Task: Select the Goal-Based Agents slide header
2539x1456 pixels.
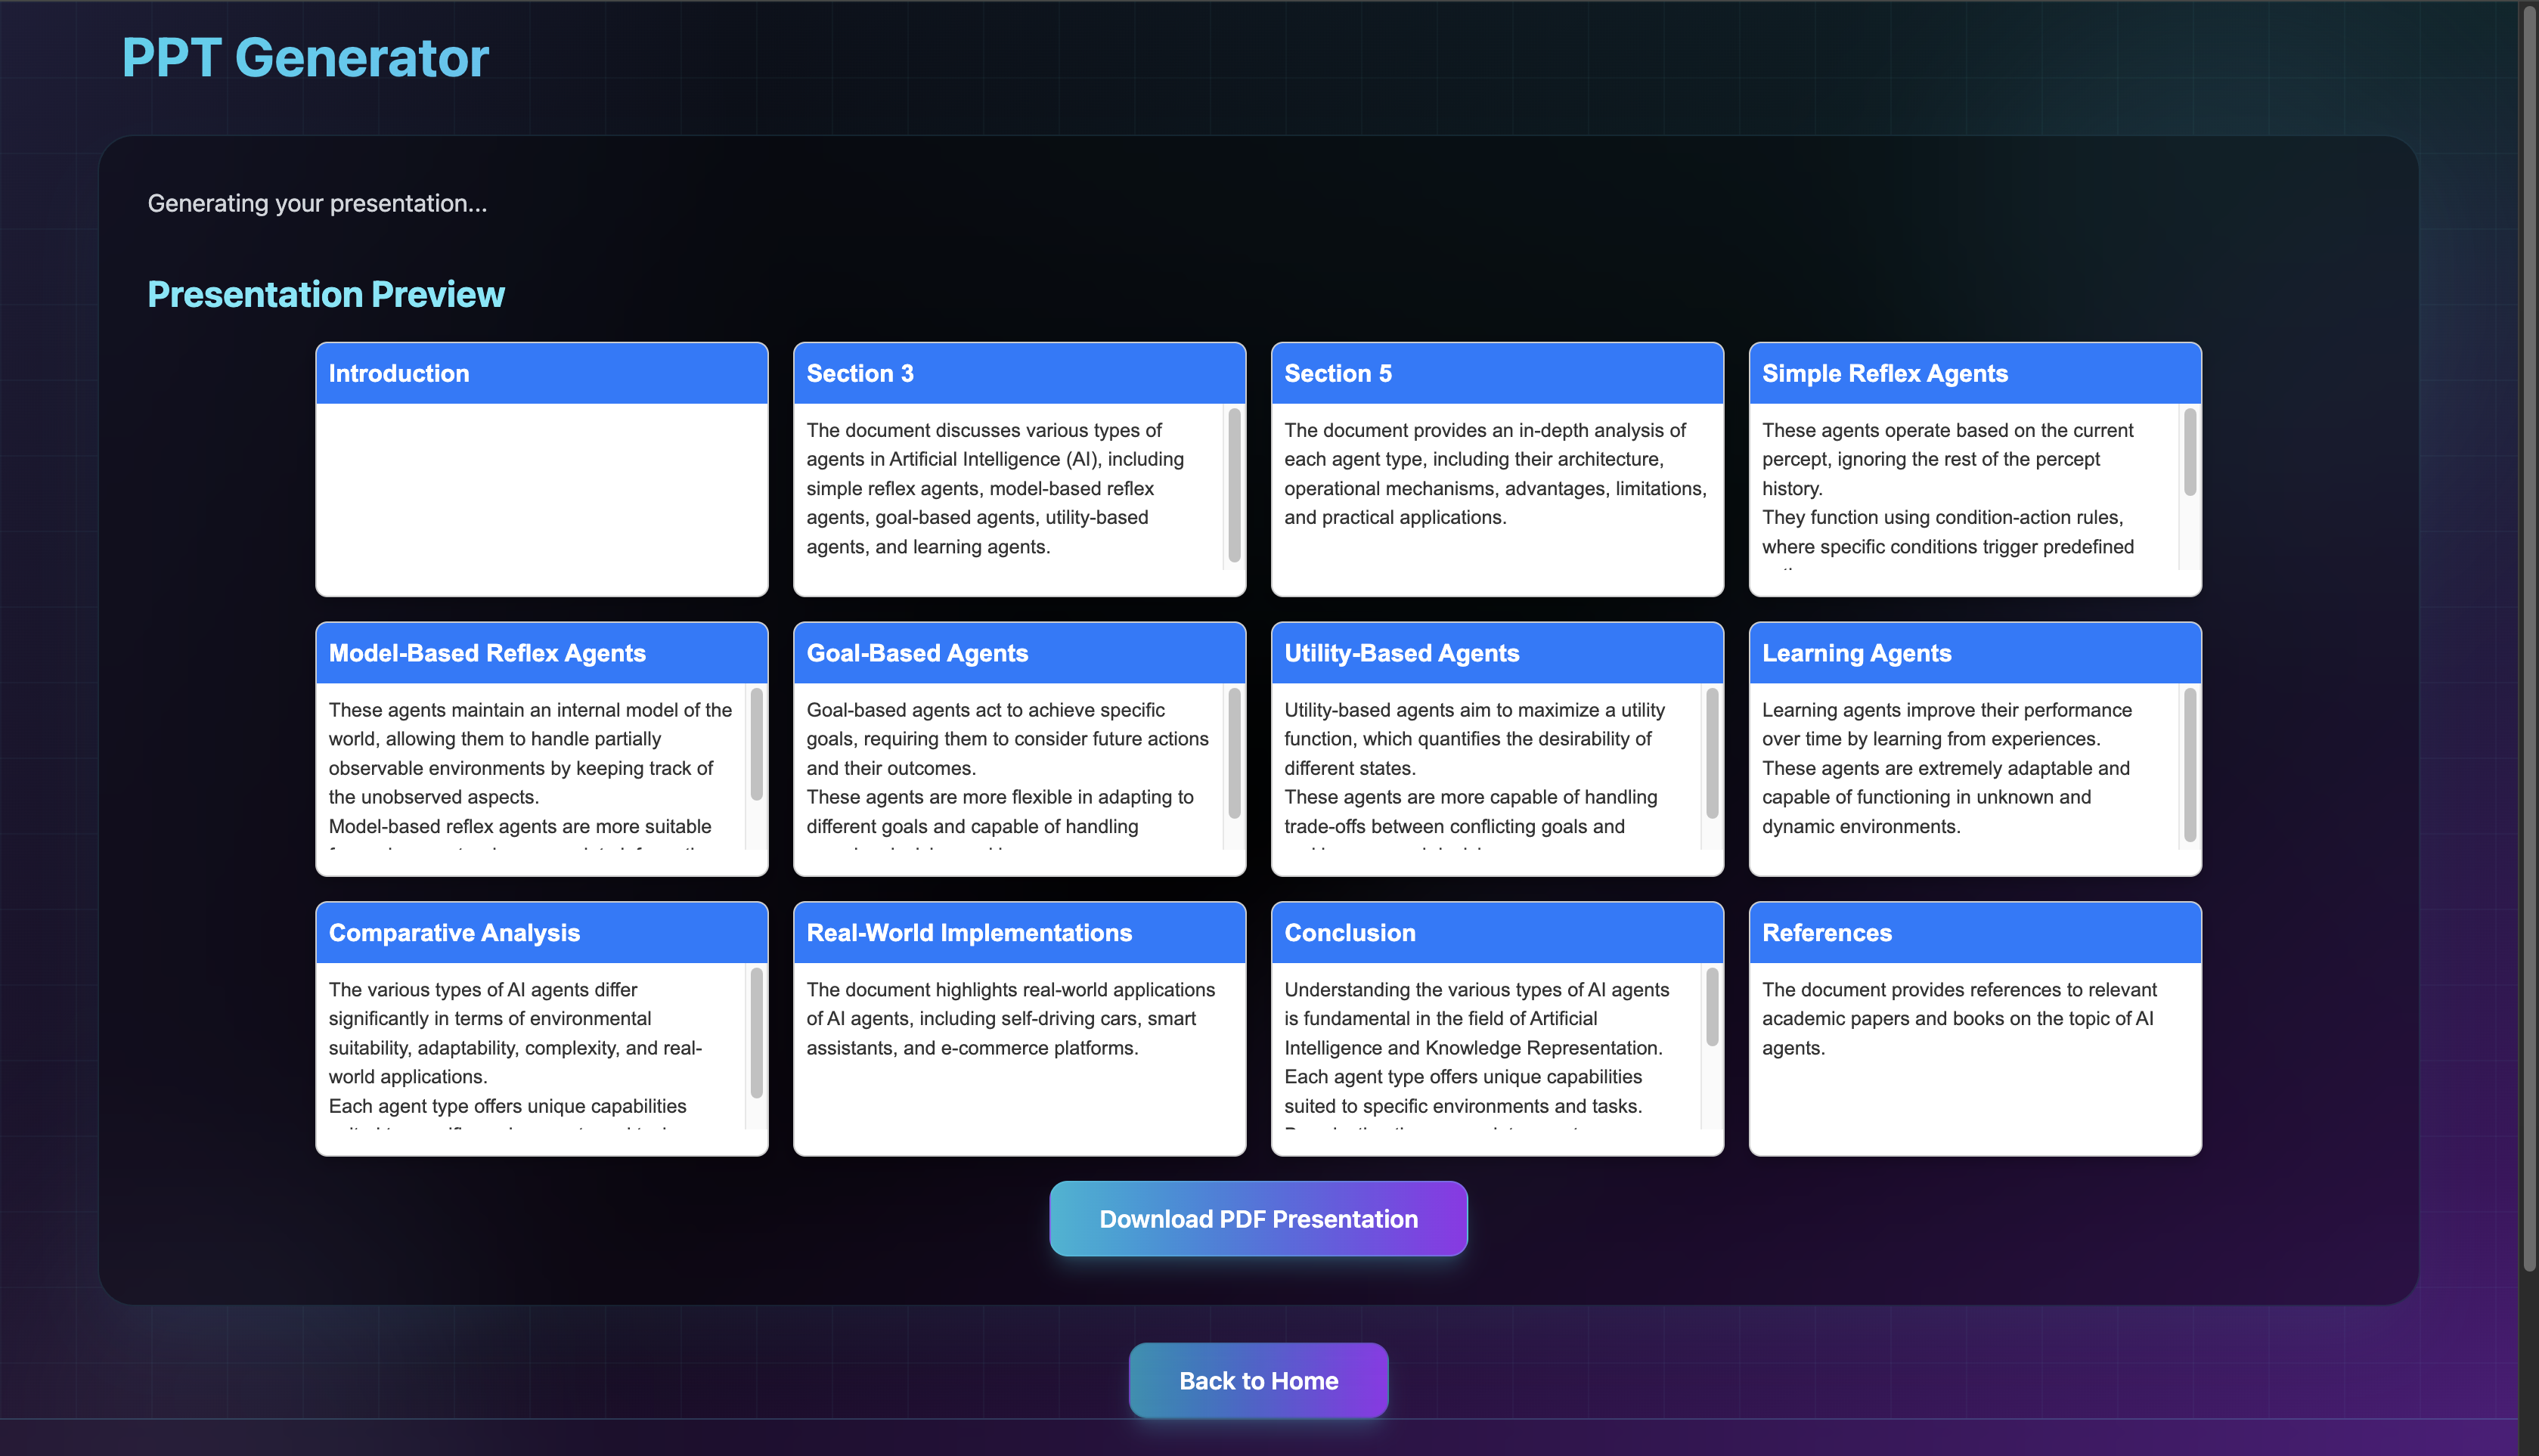Action: (1019, 653)
